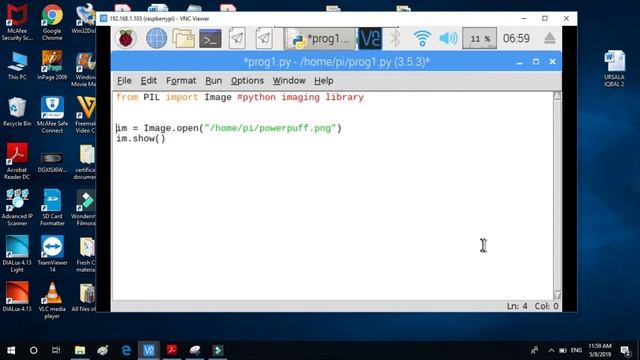This screenshot has height=360, width=640.
Task: Open Task View on the taskbar
Action: tap(56, 350)
